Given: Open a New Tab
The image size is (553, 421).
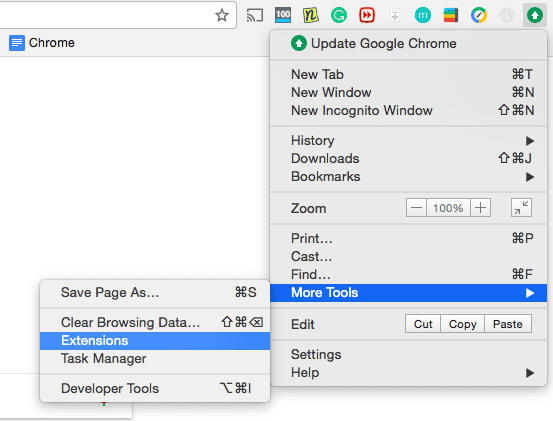Looking at the screenshot, I should 408,74.
